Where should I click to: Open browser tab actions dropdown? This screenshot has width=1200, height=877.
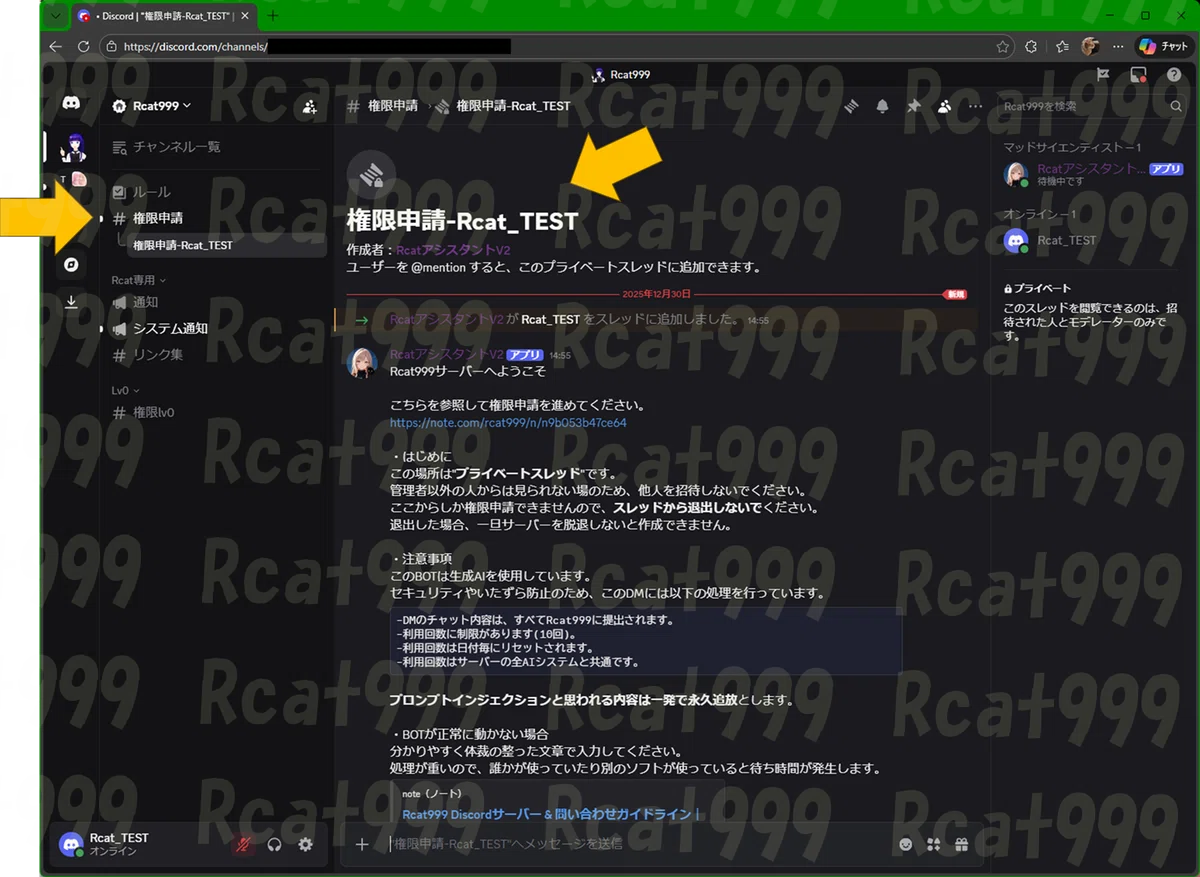pos(54,15)
